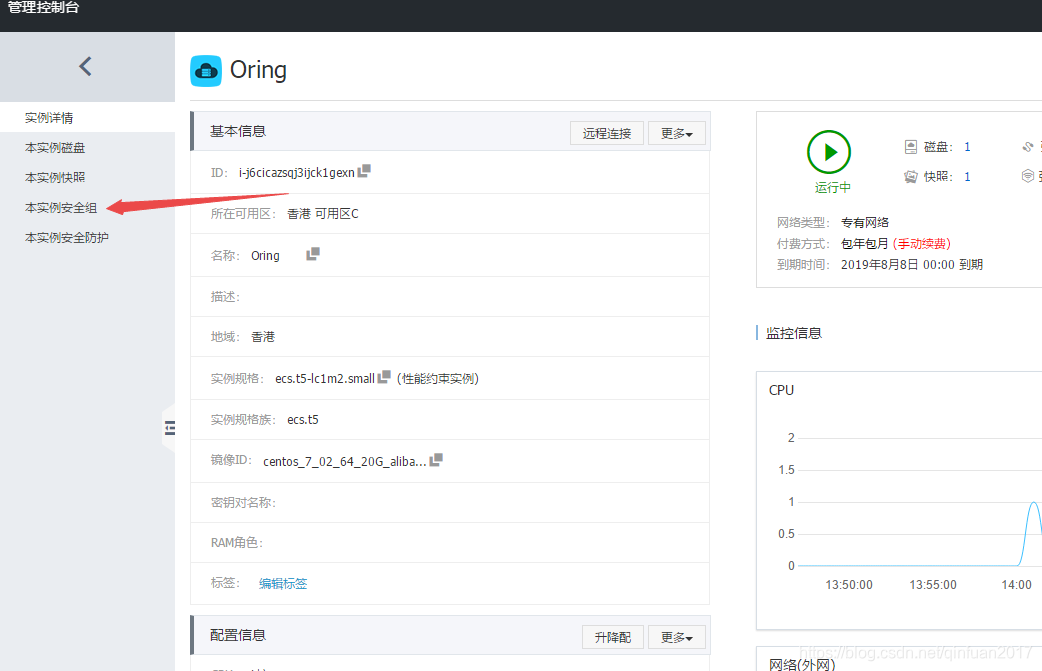This screenshot has width=1042, height=671.
Task: Open 本实例磁盘 in the sidebar
Action: 55,147
